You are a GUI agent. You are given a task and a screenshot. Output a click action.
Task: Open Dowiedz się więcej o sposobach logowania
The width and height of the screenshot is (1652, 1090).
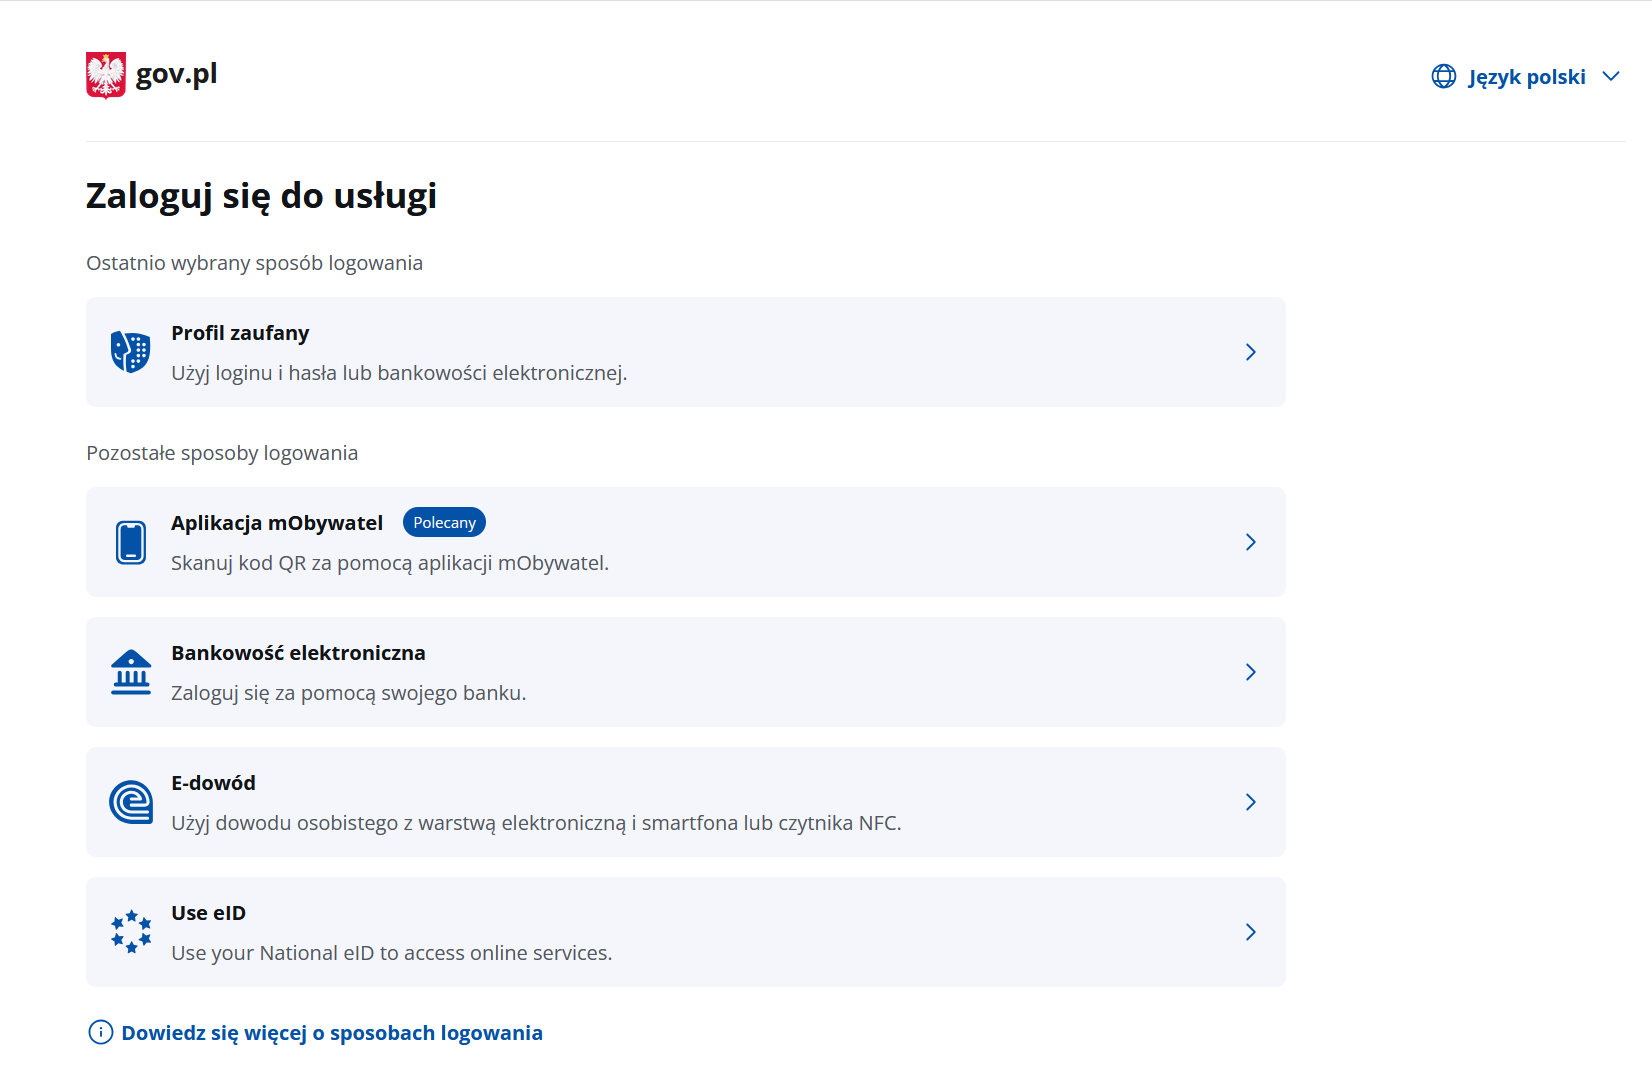[332, 1033]
